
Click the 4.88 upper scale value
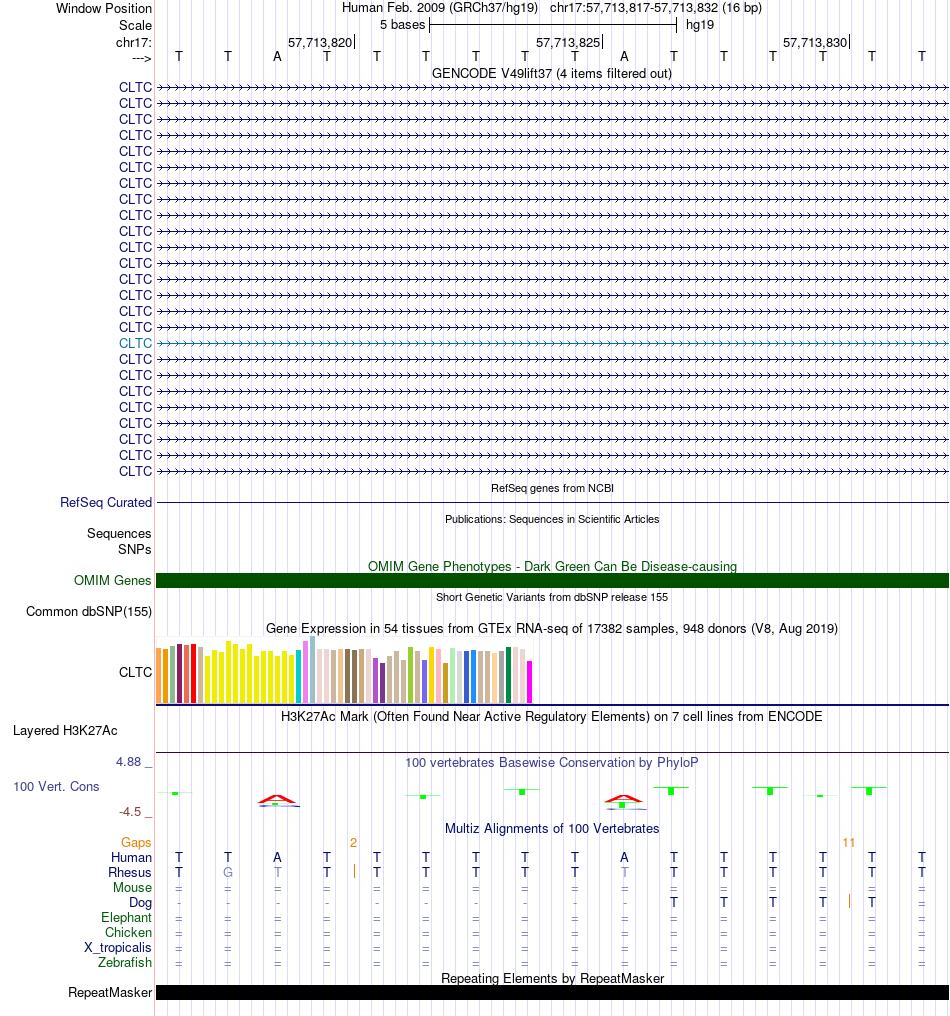pos(128,761)
